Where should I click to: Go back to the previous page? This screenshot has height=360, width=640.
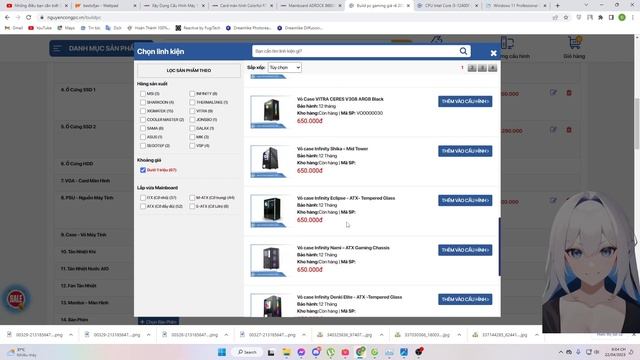point(7,18)
